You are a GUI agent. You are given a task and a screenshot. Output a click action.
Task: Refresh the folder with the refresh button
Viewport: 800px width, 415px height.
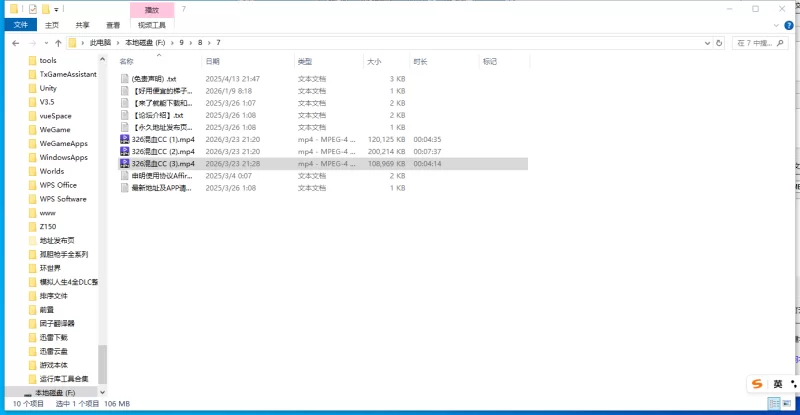719,43
